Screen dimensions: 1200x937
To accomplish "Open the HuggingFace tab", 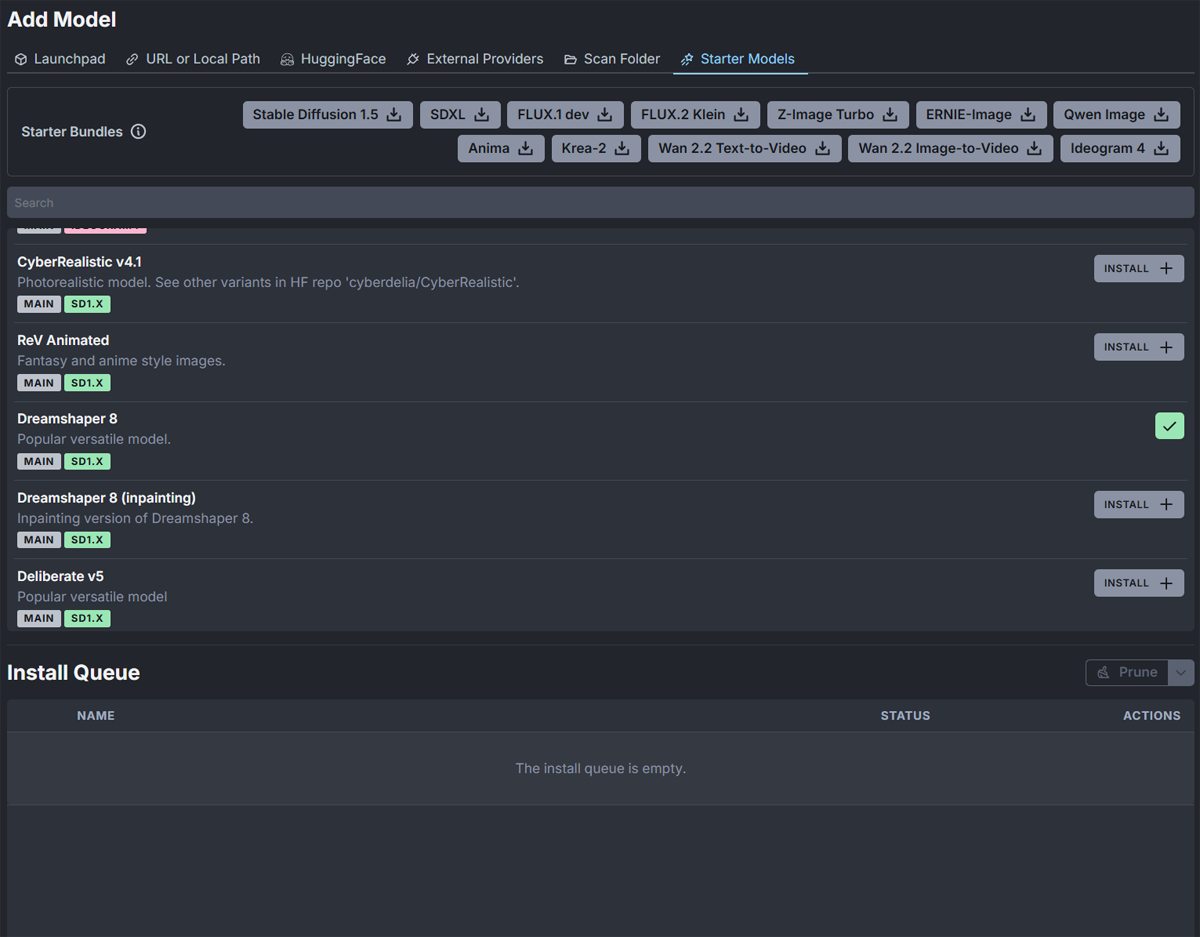I will [333, 59].
